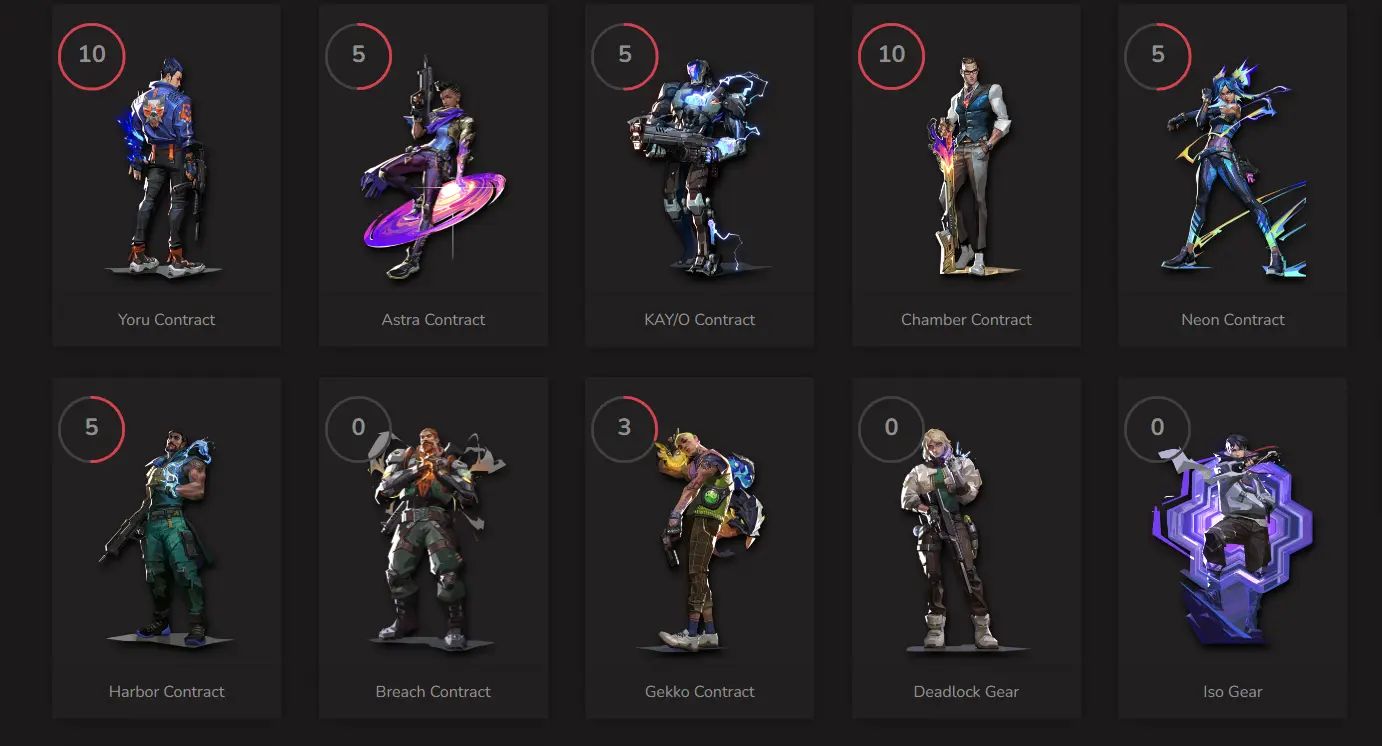Select the Yoru agent artwork
This screenshot has width=1382, height=746.
coord(166,165)
